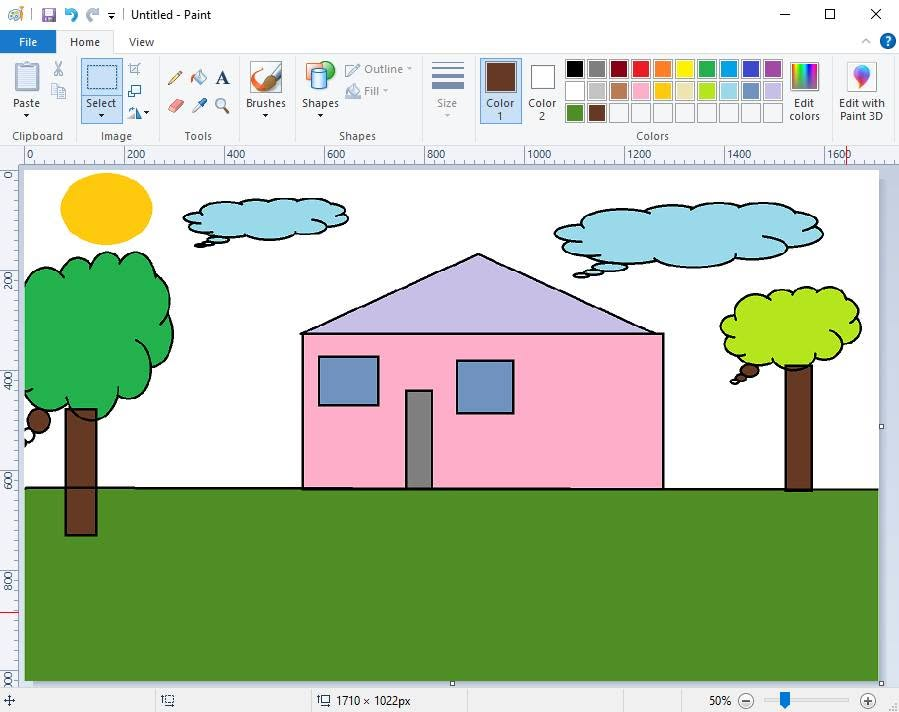Click the Brushes tool icon
This screenshot has width=899, height=712.
265,77
